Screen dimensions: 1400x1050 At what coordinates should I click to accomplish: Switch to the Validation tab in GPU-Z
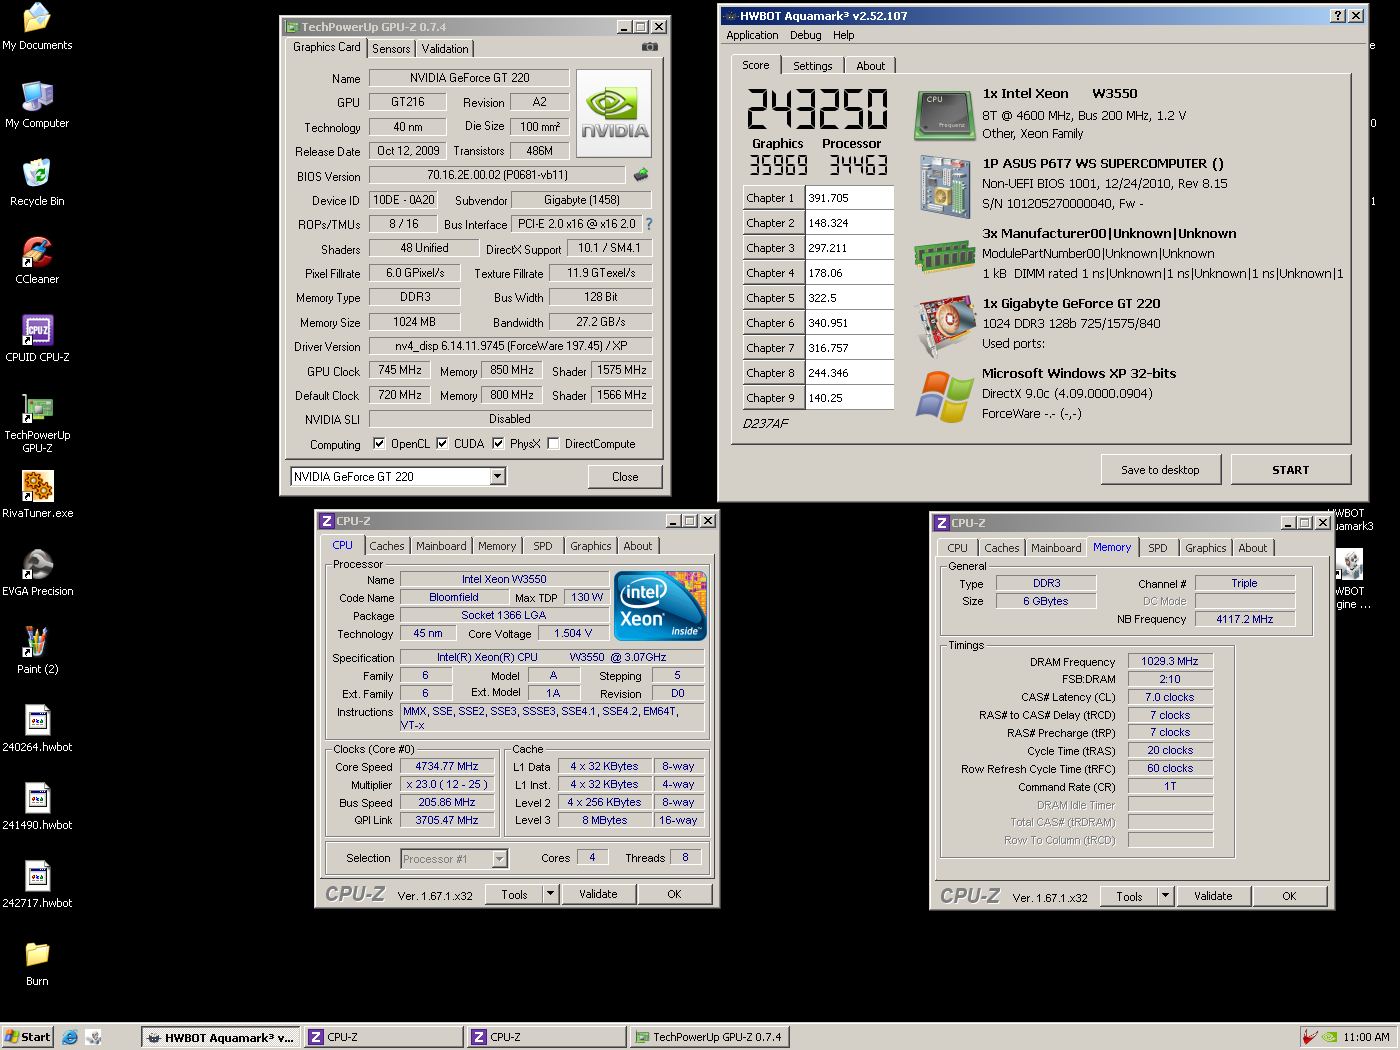point(445,49)
